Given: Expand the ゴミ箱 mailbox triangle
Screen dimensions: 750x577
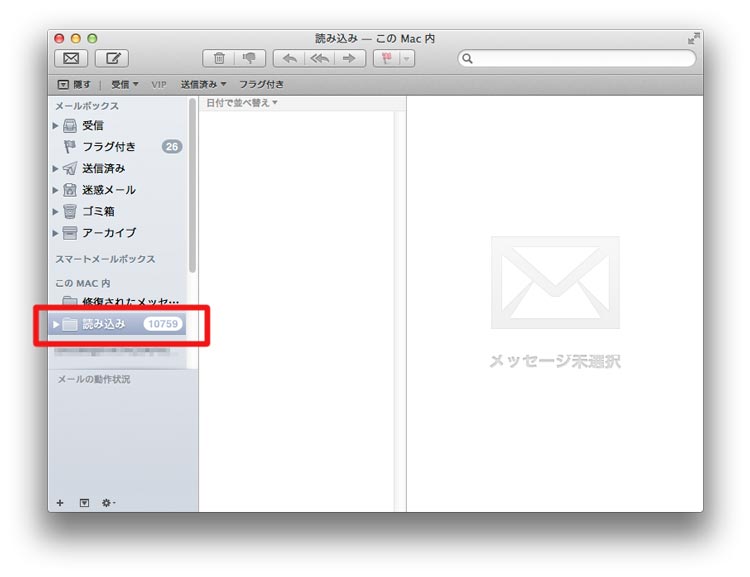Looking at the screenshot, I should pyautogui.click(x=55, y=211).
